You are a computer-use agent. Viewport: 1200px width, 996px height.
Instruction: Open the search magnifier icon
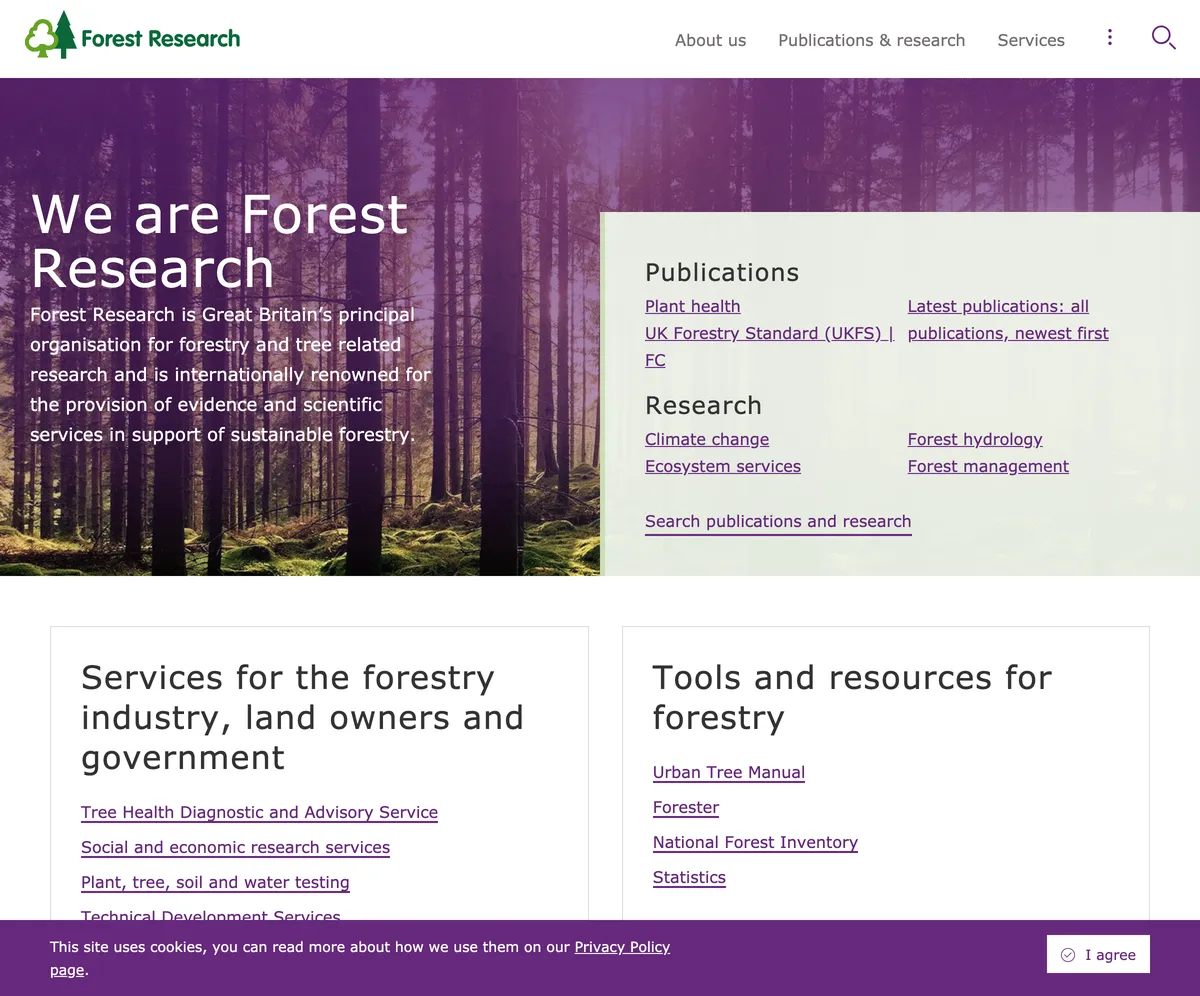(x=1163, y=38)
